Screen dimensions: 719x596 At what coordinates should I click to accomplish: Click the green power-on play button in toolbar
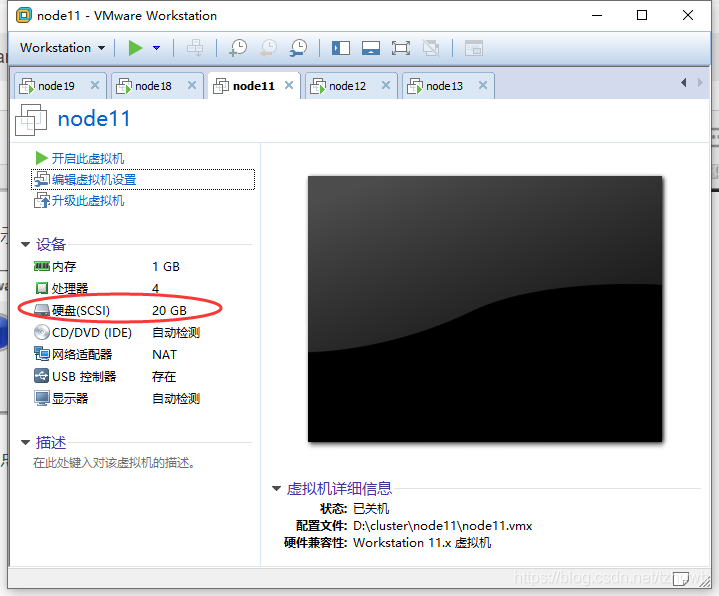point(135,48)
